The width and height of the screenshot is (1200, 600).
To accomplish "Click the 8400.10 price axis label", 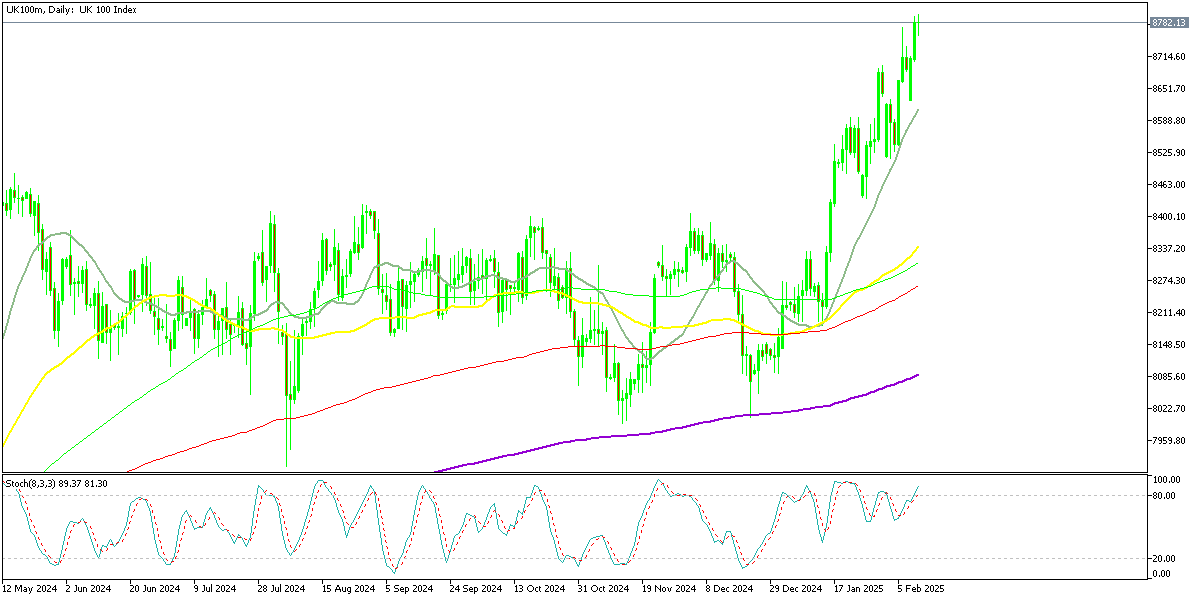I will [x=1167, y=217].
